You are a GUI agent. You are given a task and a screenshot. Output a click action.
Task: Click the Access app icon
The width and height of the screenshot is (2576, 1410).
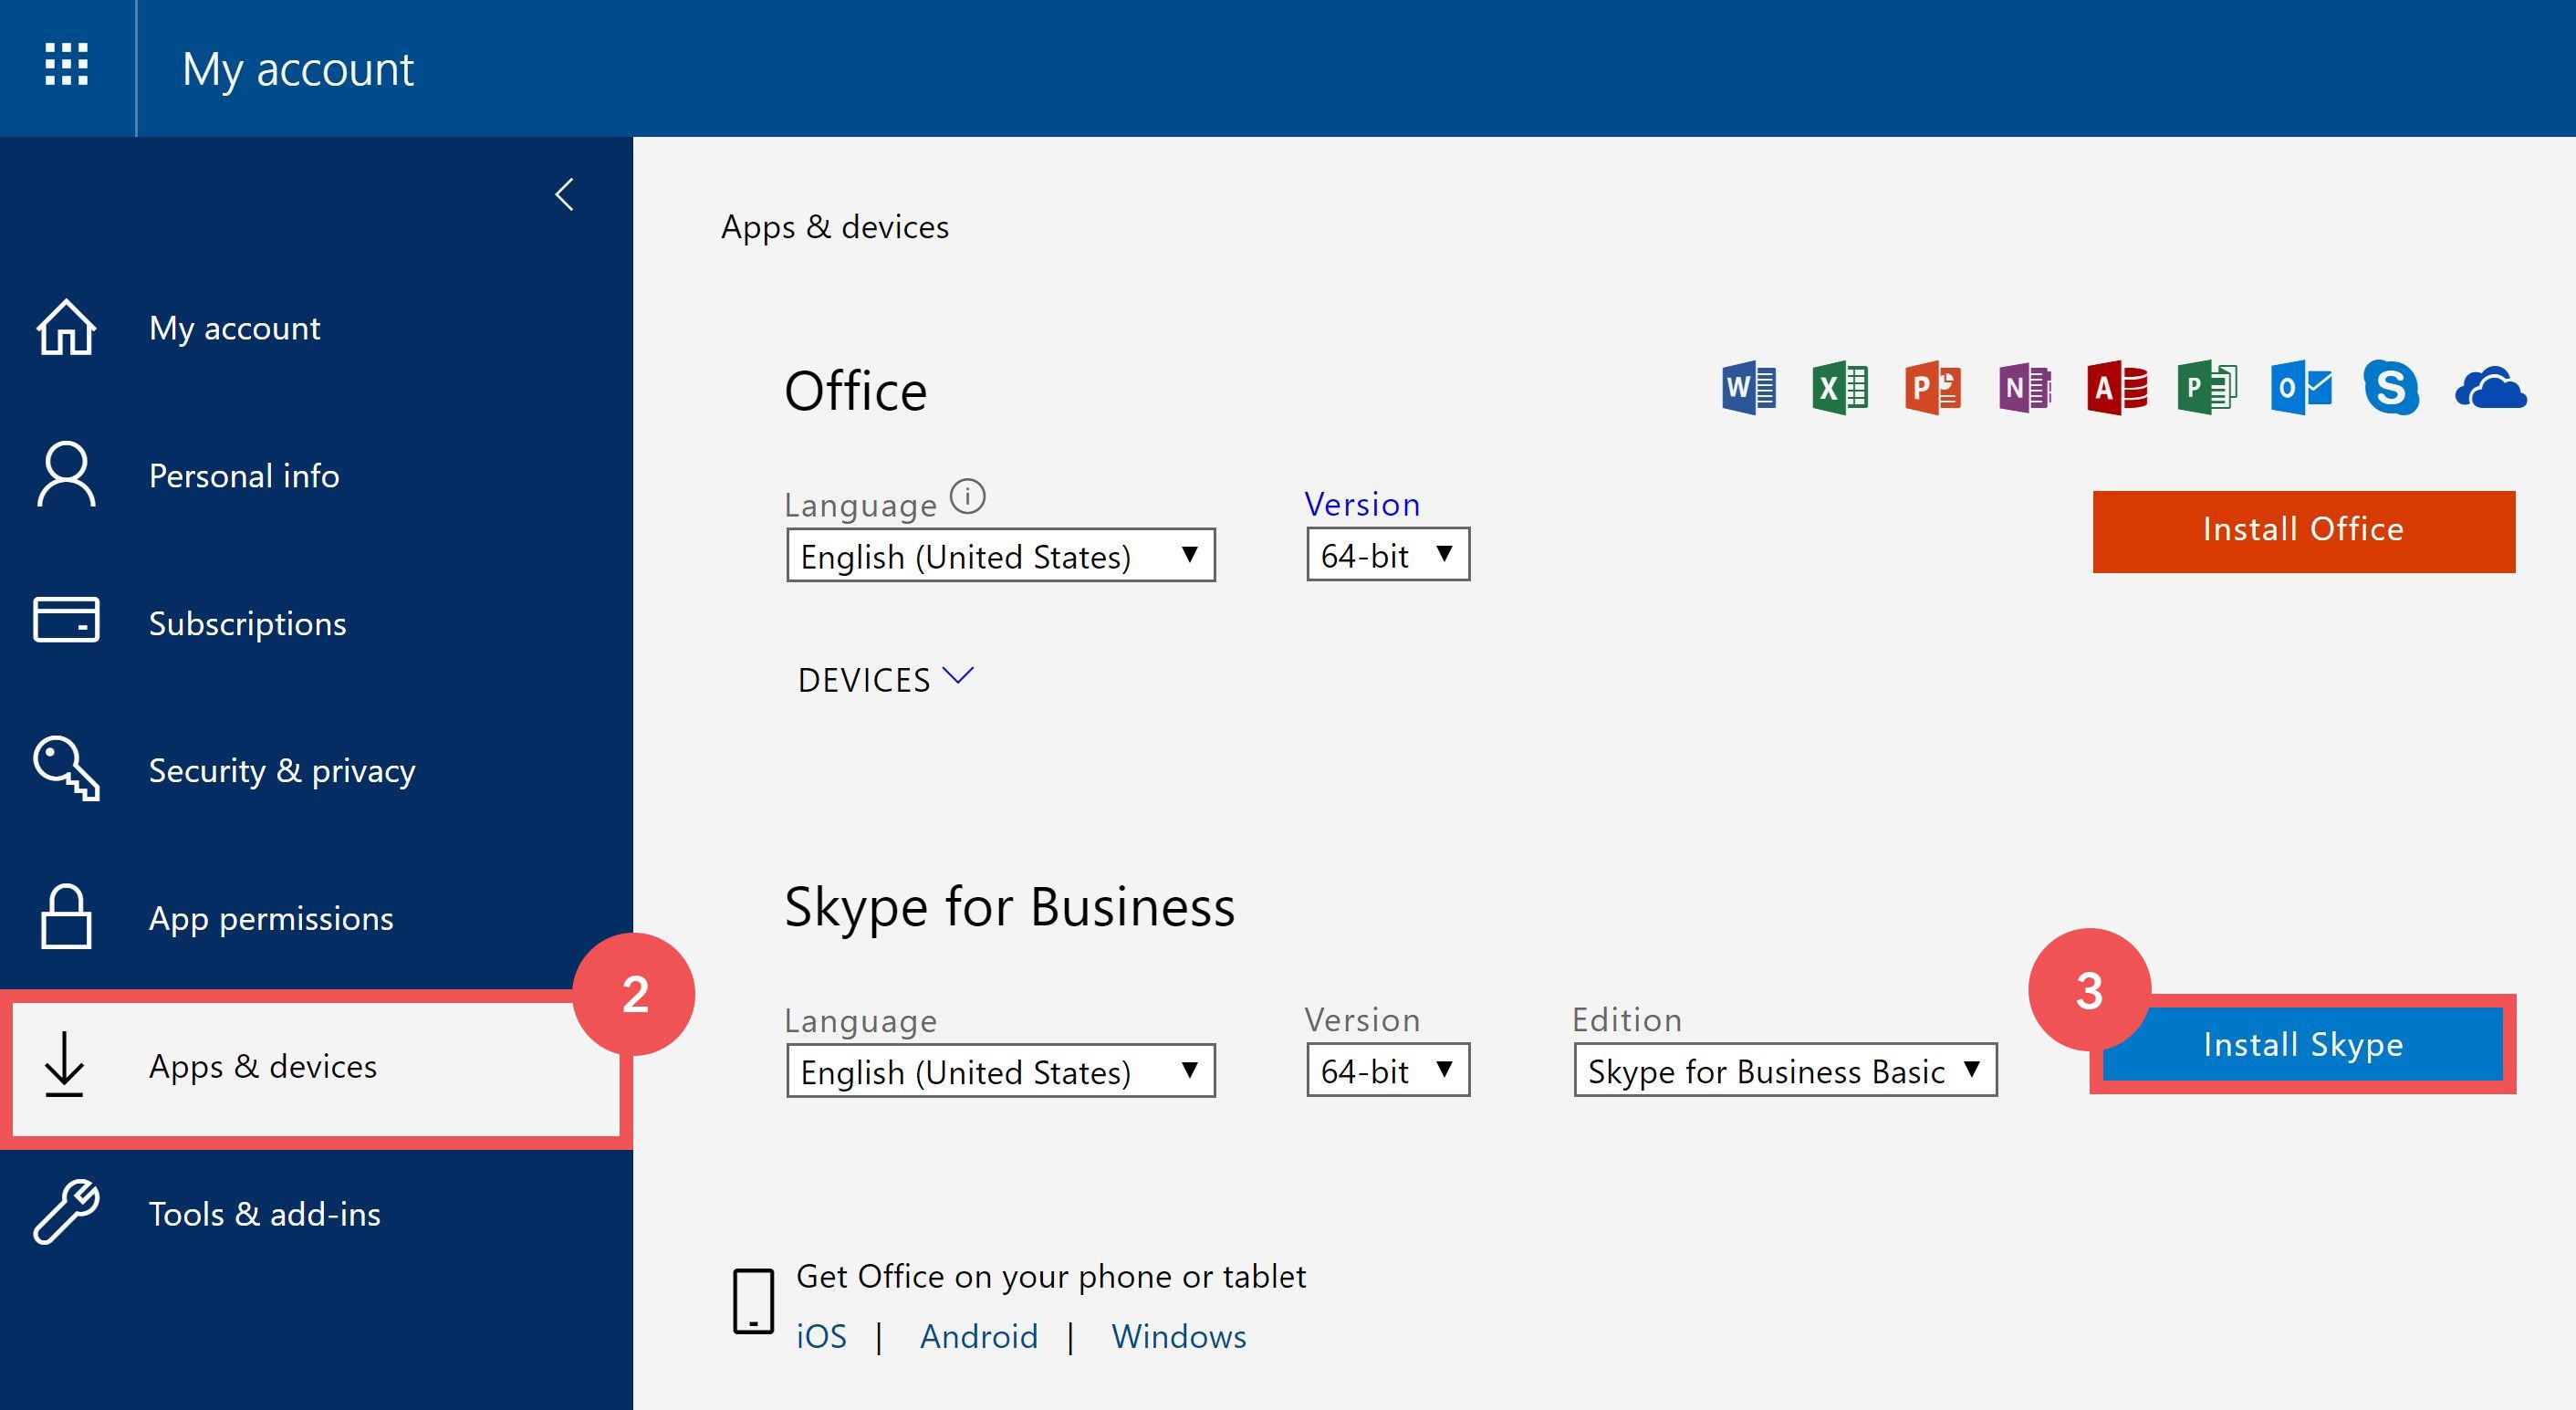pos(2116,388)
